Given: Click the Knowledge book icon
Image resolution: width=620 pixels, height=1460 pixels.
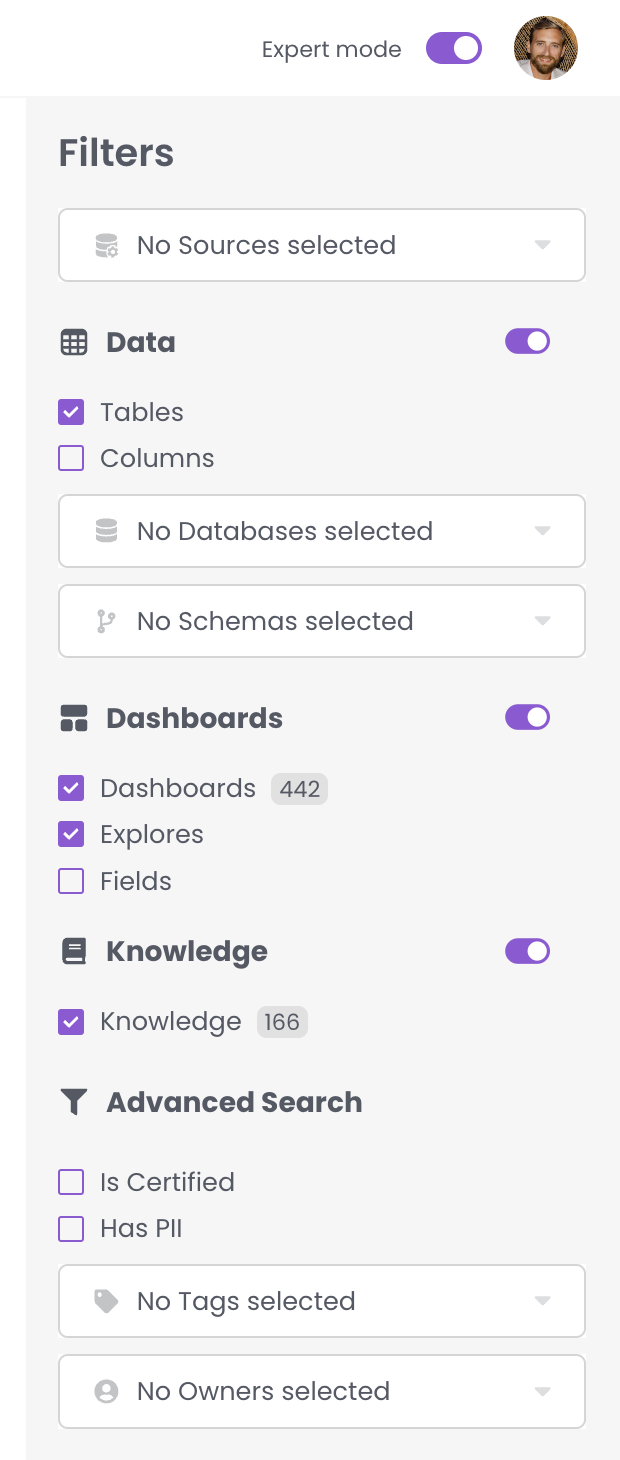Looking at the screenshot, I should pyautogui.click(x=74, y=951).
